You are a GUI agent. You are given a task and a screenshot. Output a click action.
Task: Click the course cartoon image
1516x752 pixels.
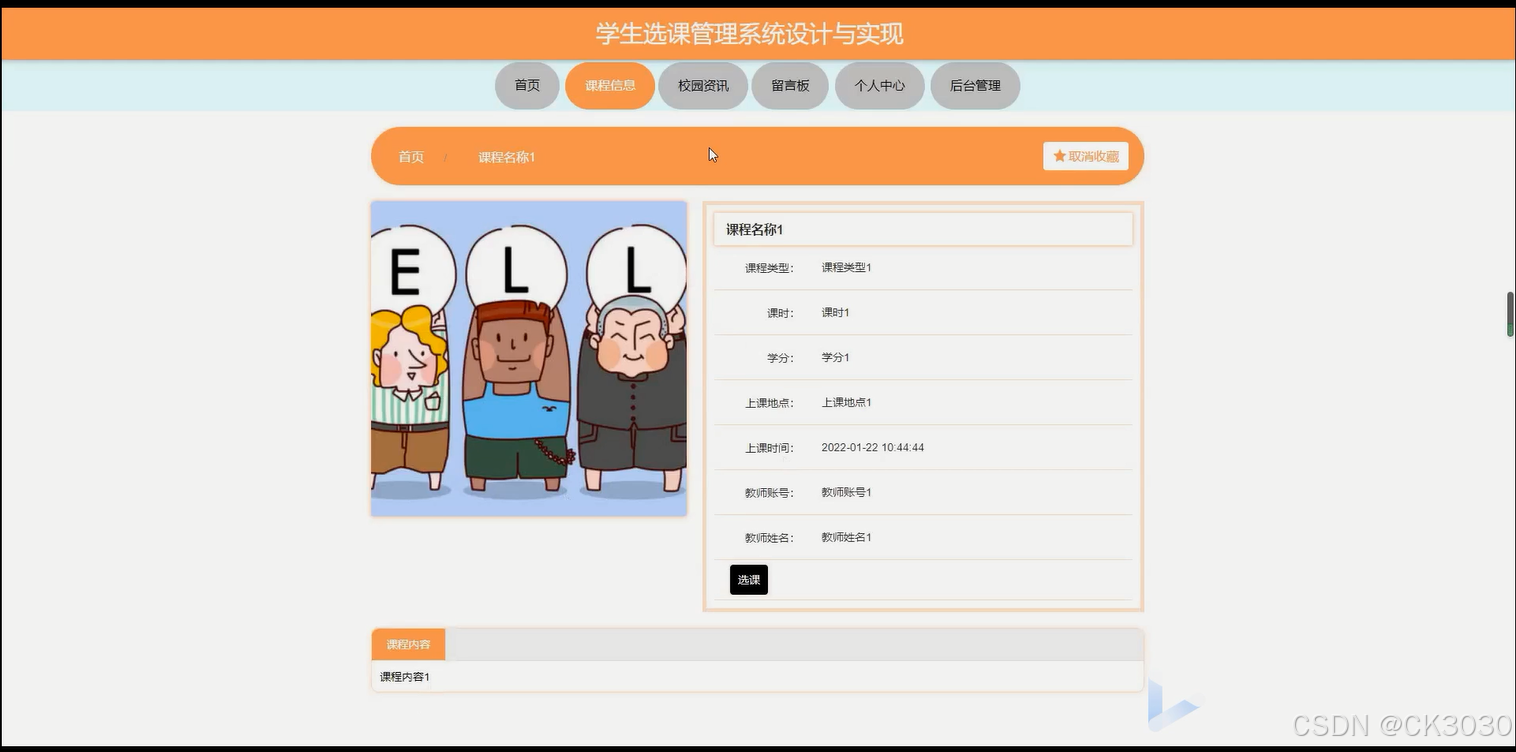point(529,358)
